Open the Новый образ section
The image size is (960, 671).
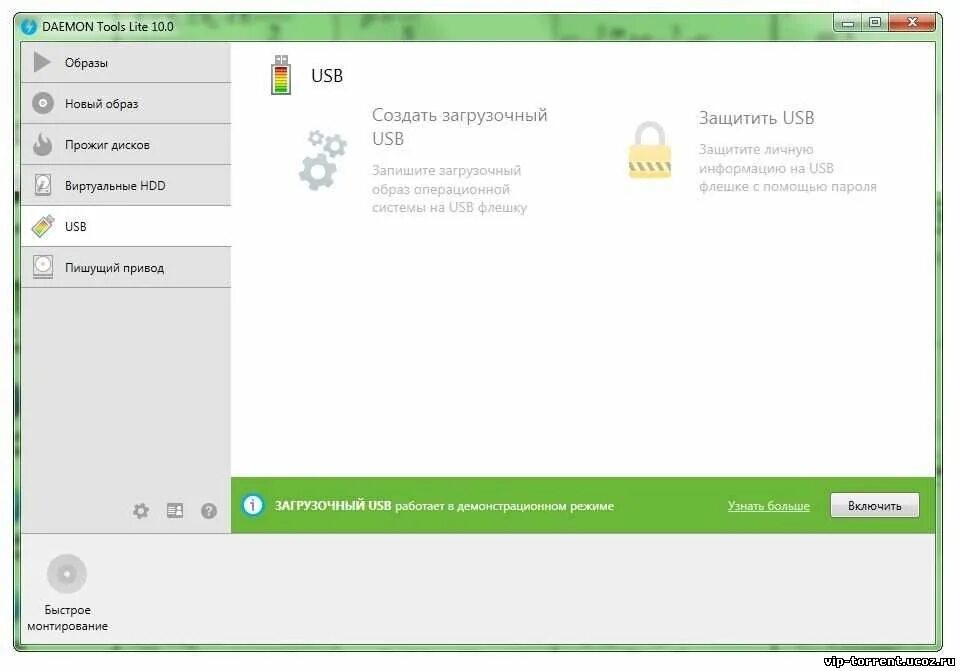[126, 103]
